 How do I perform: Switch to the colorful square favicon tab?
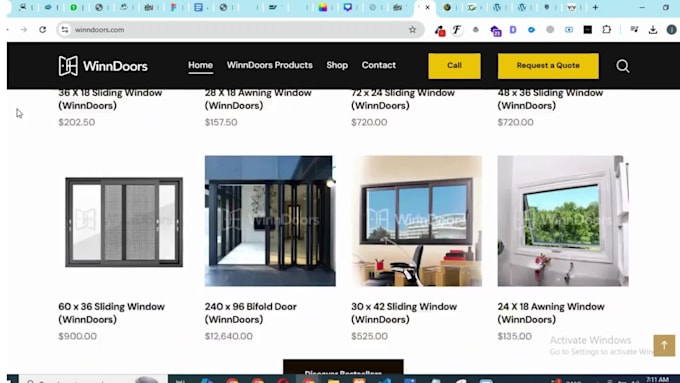click(323, 7)
